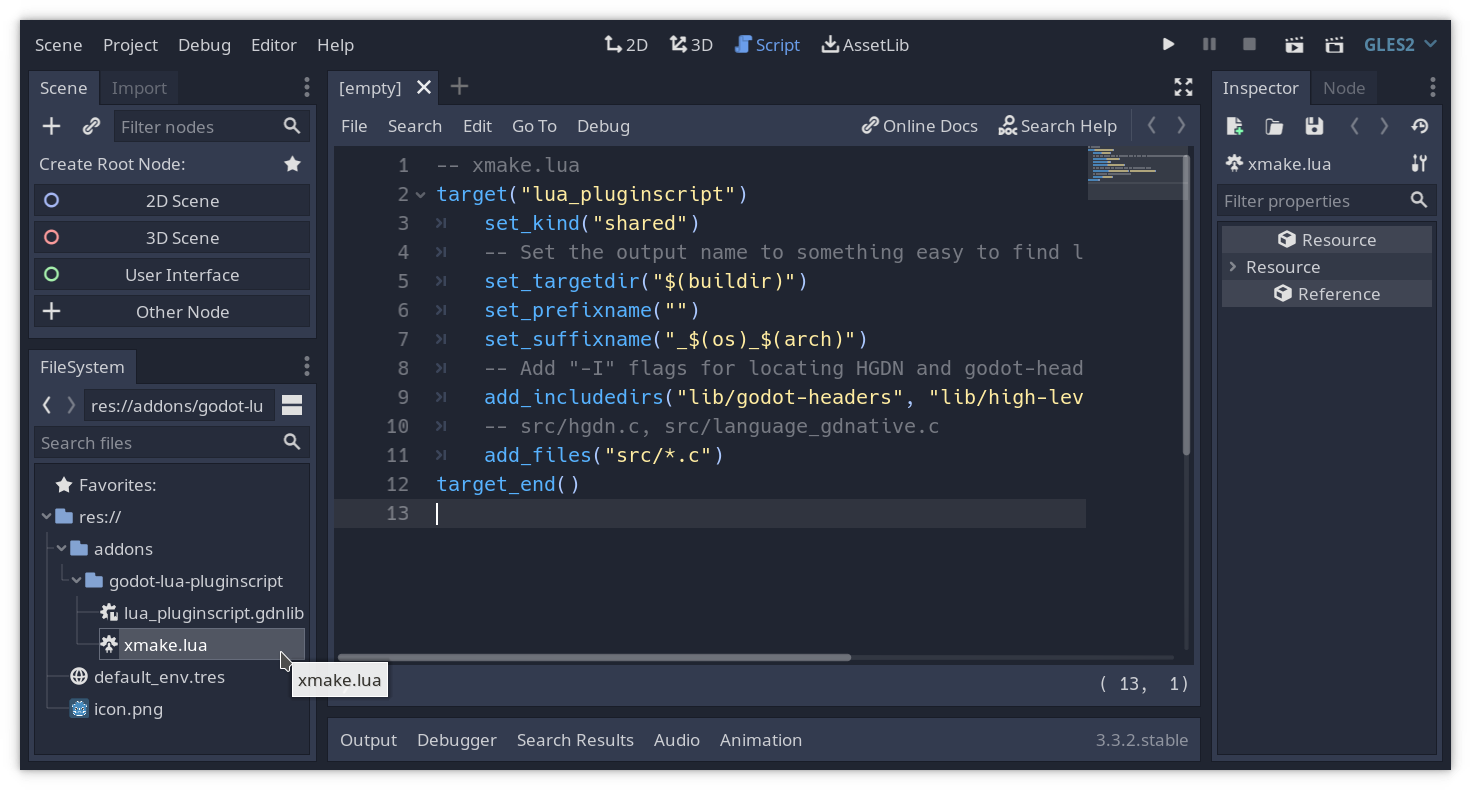The height and width of the screenshot is (790, 1471).
Task: Click the Filter properties search field
Action: (x=1314, y=201)
